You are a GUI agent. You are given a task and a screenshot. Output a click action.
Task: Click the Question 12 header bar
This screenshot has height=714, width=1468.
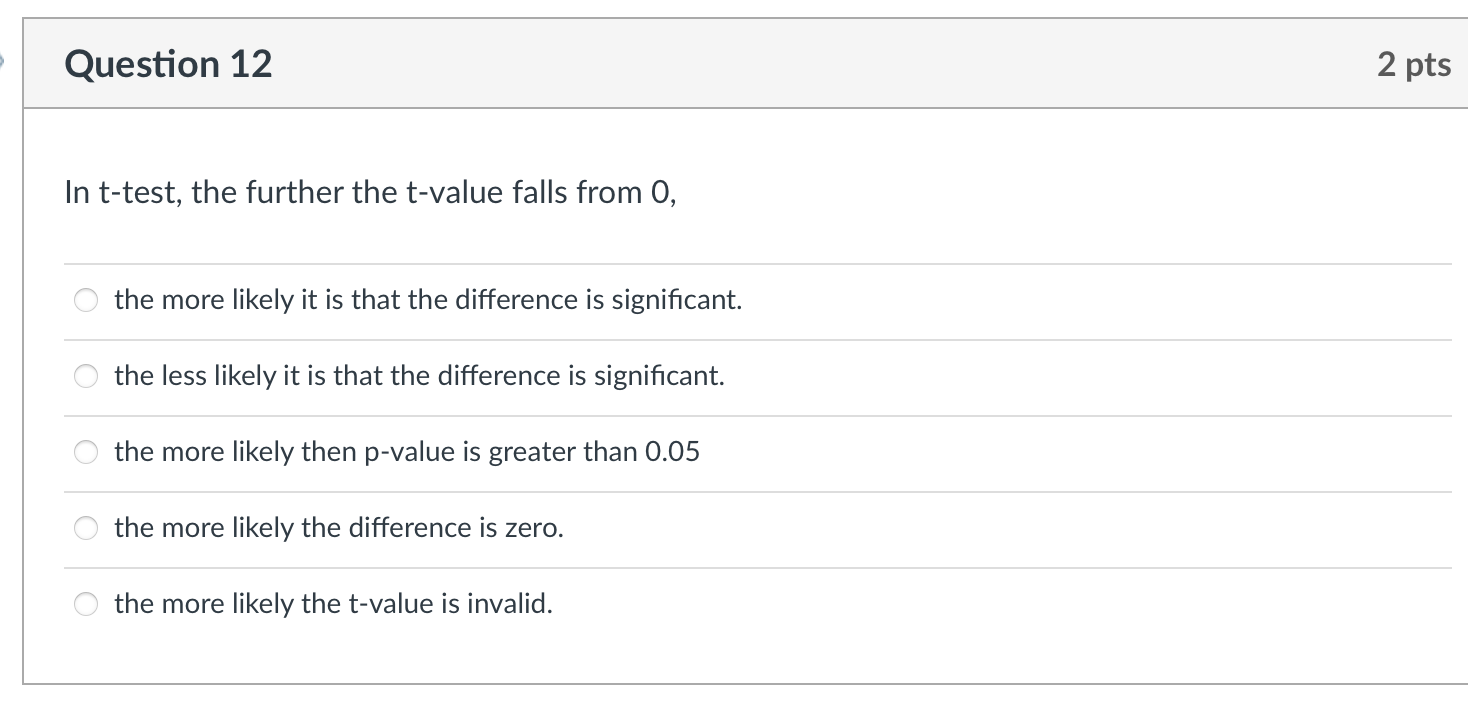pyautogui.click(x=700, y=63)
